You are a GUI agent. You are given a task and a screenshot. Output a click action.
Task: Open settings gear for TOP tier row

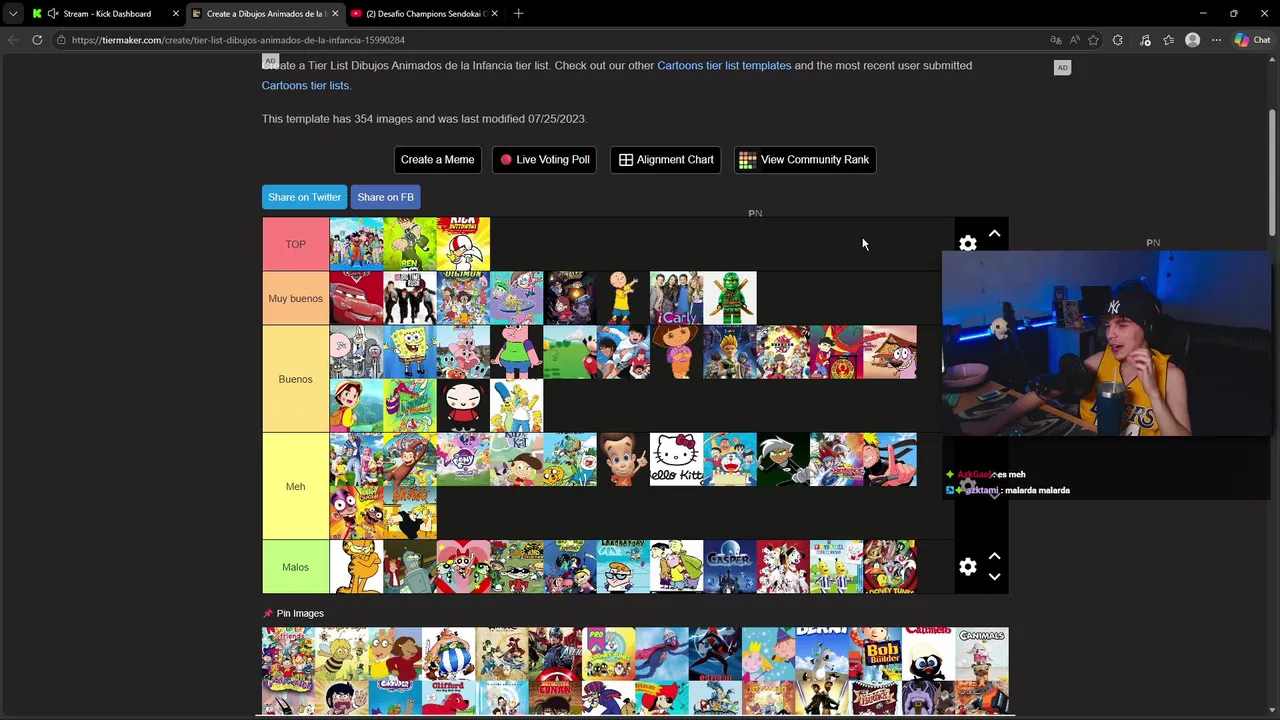point(967,244)
